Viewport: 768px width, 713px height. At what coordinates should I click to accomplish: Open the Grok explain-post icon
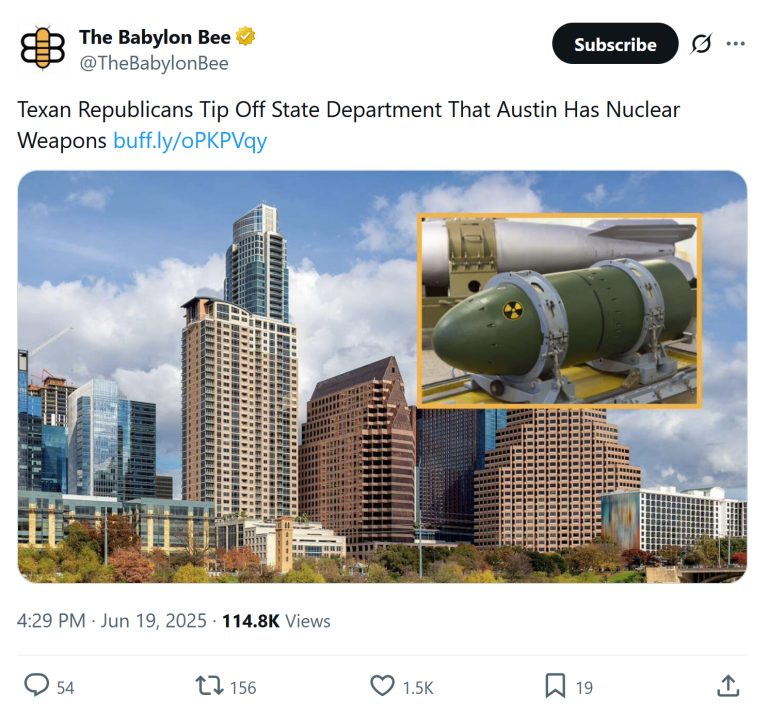pyautogui.click(x=701, y=44)
